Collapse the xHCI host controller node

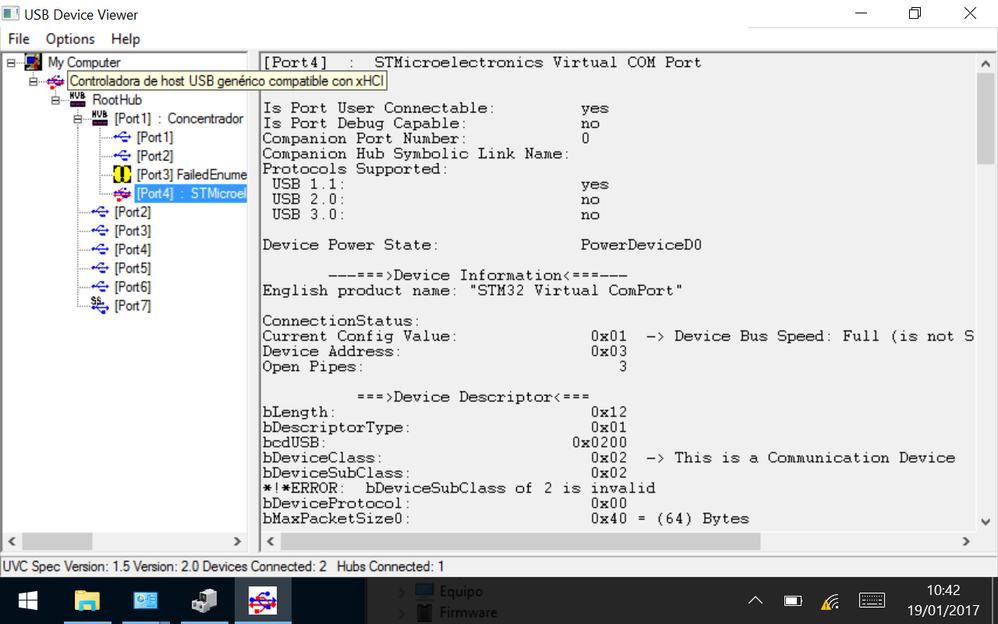click(x=33, y=81)
